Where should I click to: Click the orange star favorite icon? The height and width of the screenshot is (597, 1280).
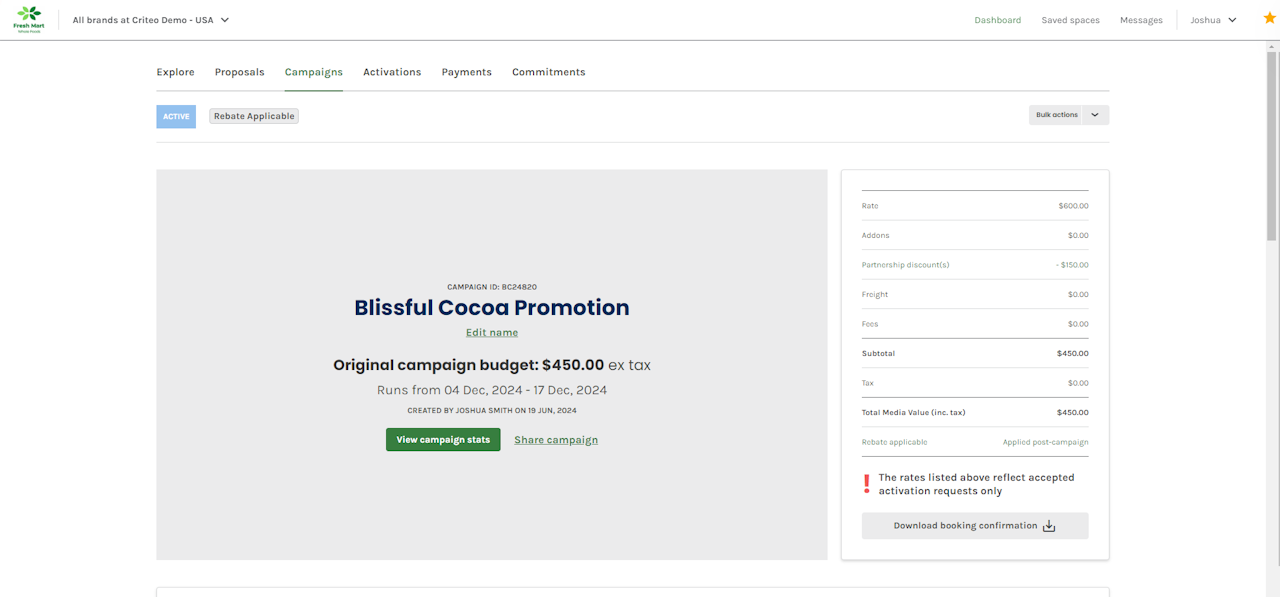[1269, 19]
